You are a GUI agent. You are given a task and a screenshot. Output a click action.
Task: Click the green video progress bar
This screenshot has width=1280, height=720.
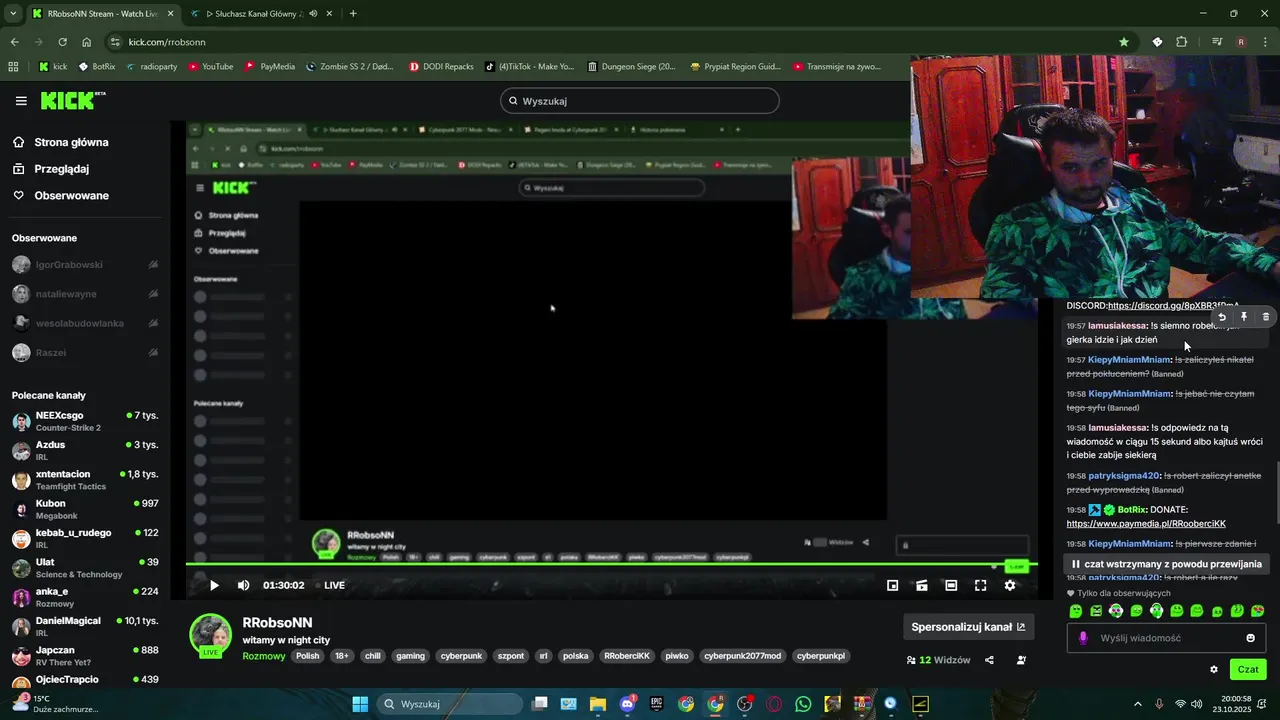pos(611,565)
